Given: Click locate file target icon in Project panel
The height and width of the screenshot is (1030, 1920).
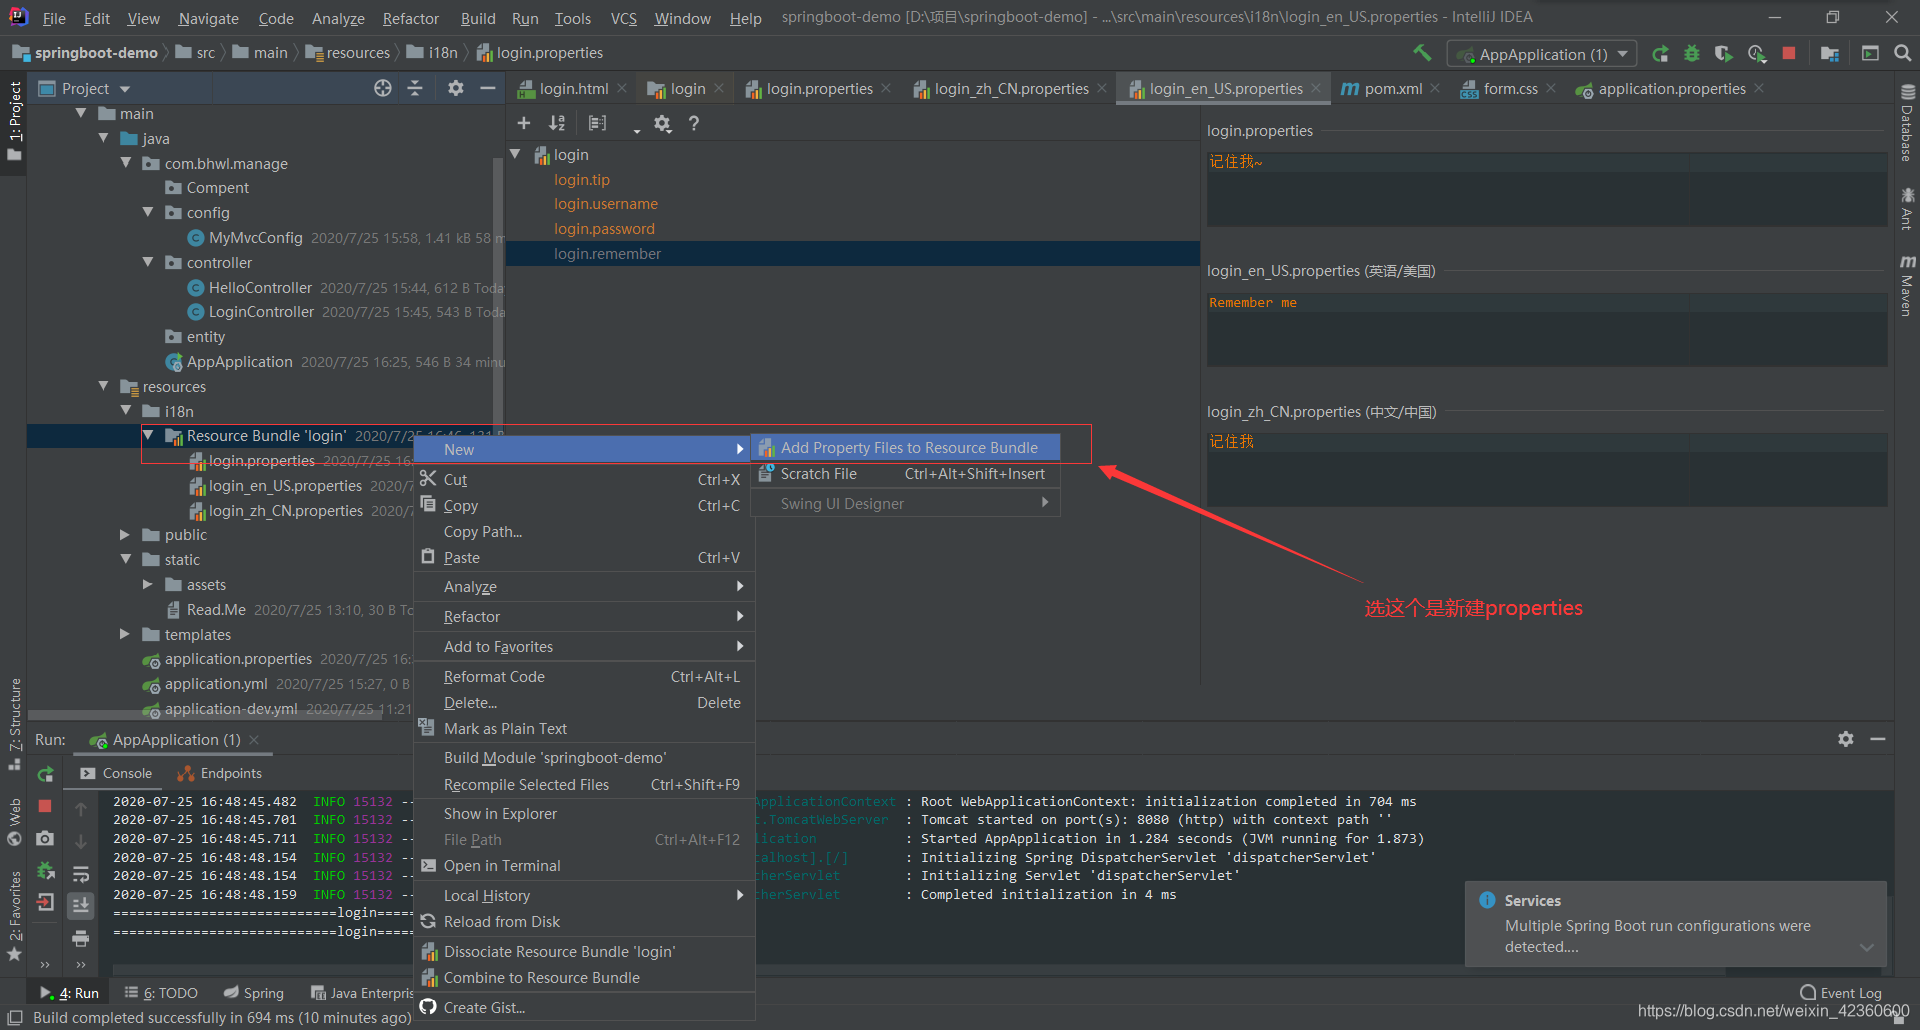Looking at the screenshot, I should (x=383, y=88).
